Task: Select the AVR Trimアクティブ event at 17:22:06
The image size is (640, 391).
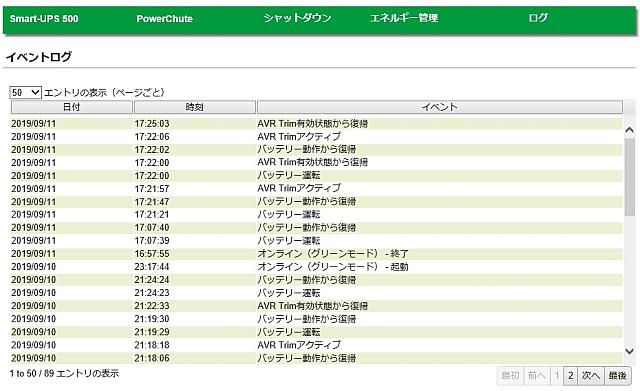Action: [x=299, y=136]
